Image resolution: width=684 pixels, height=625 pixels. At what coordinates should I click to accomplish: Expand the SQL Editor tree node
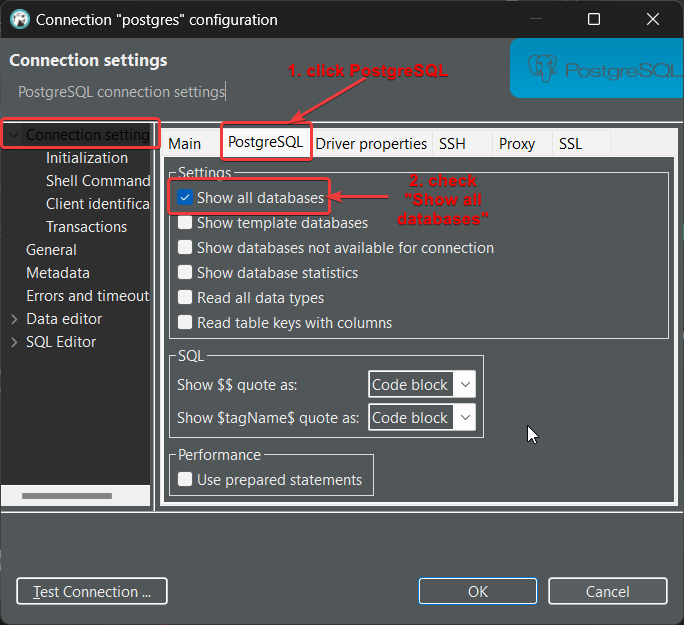[14, 342]
